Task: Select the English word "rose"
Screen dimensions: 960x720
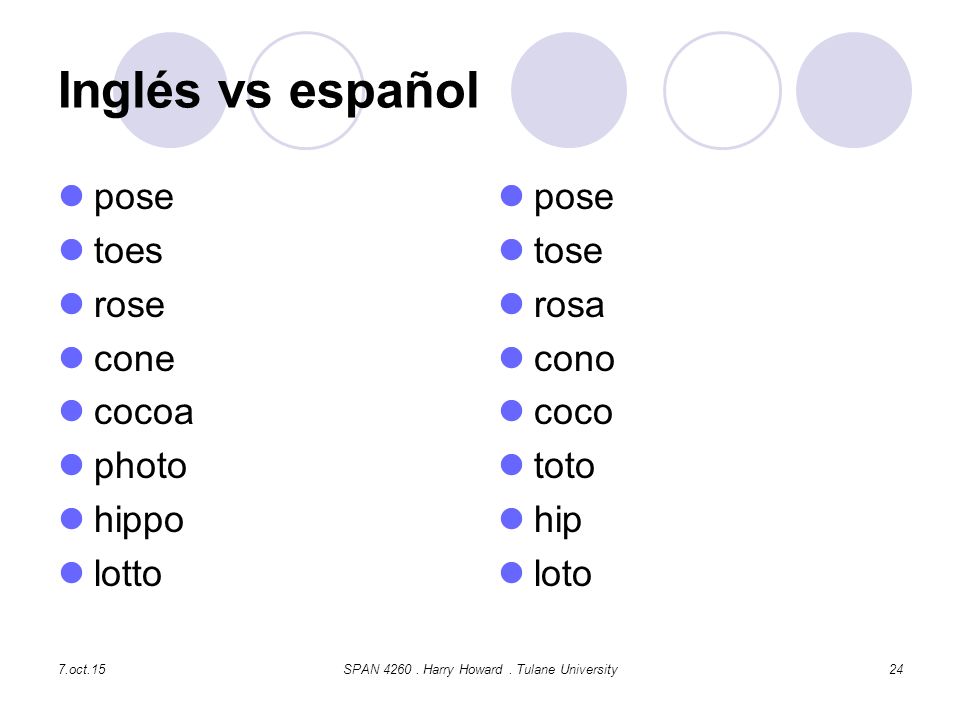Action: (129, 306)
